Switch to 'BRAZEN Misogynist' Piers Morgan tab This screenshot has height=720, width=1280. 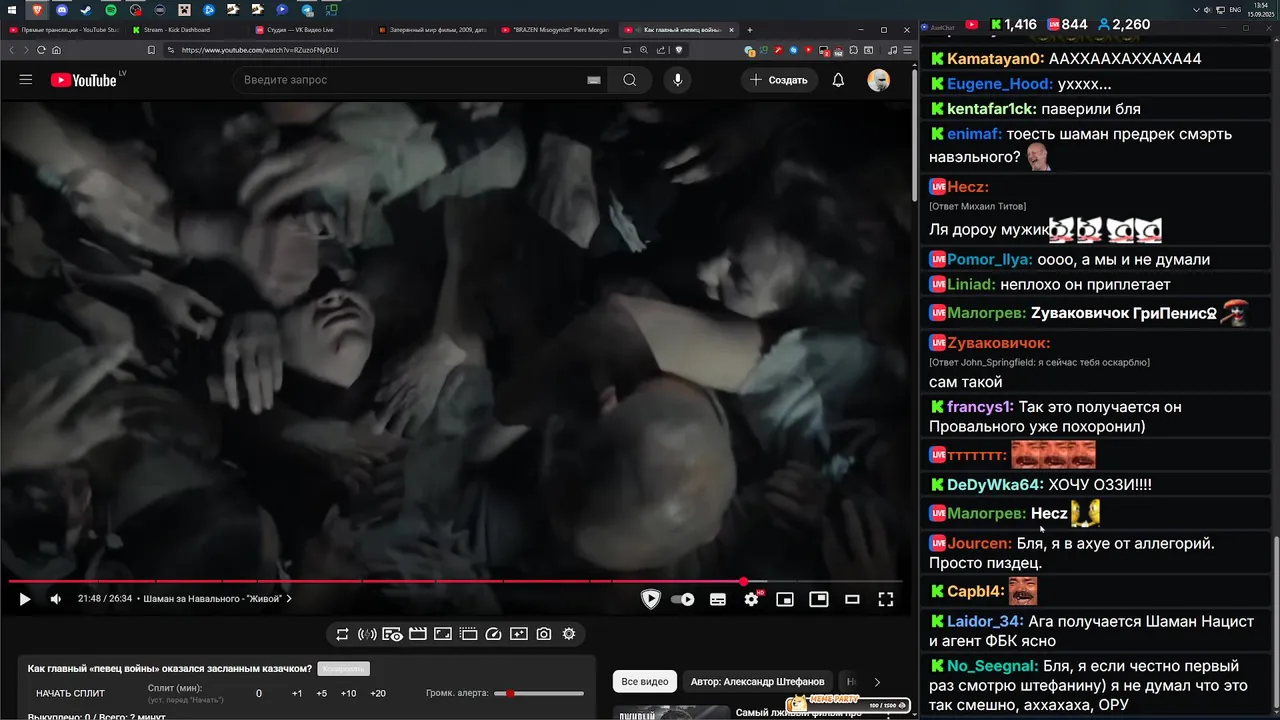[x=556, y=30]
